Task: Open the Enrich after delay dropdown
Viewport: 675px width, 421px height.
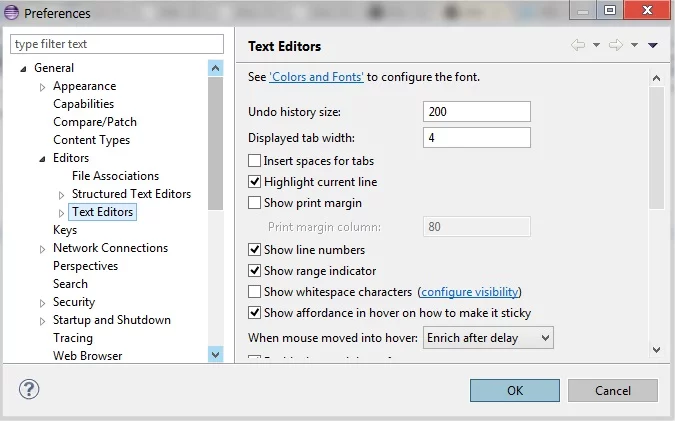Action: (489, 338)
